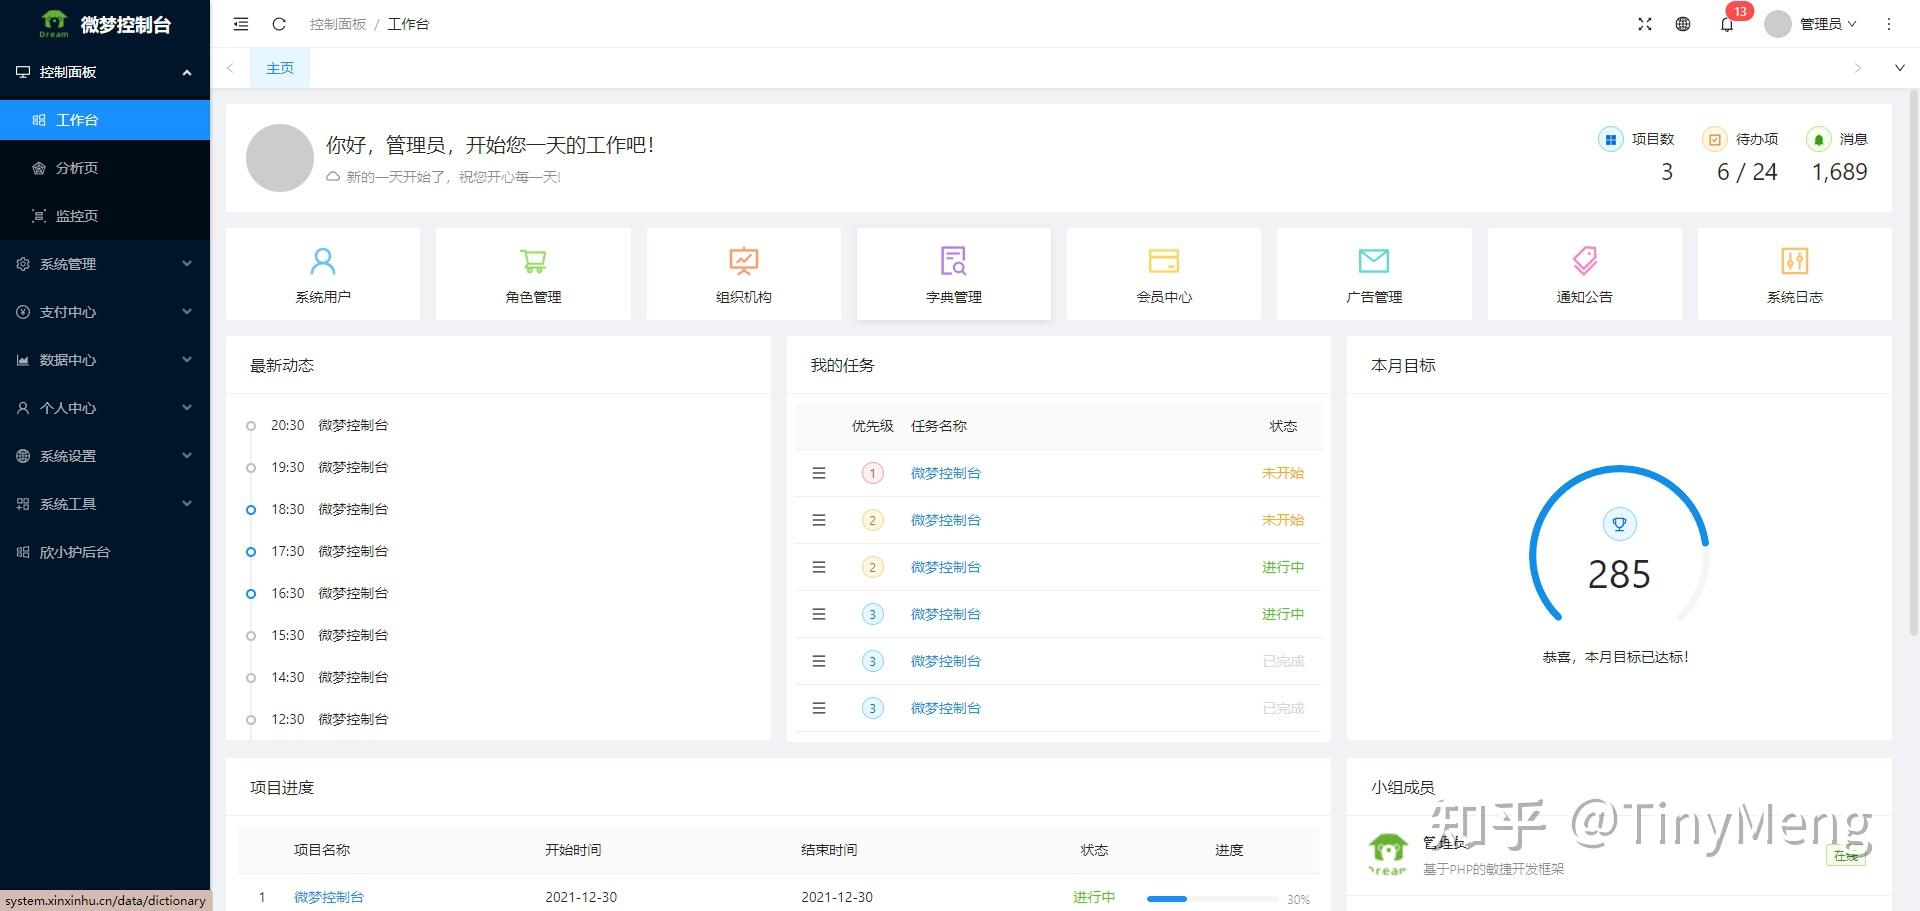
Task: Click the 待办项 checklist icon
Action: pos(1714,140)
